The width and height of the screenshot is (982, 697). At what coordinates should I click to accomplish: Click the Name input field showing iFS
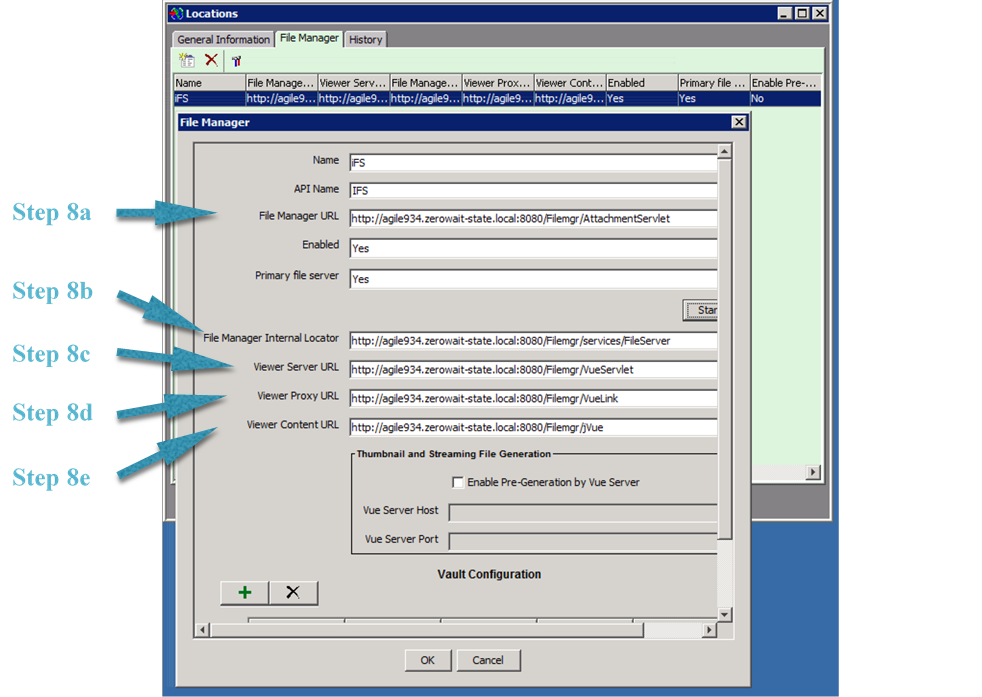[530, 161]
